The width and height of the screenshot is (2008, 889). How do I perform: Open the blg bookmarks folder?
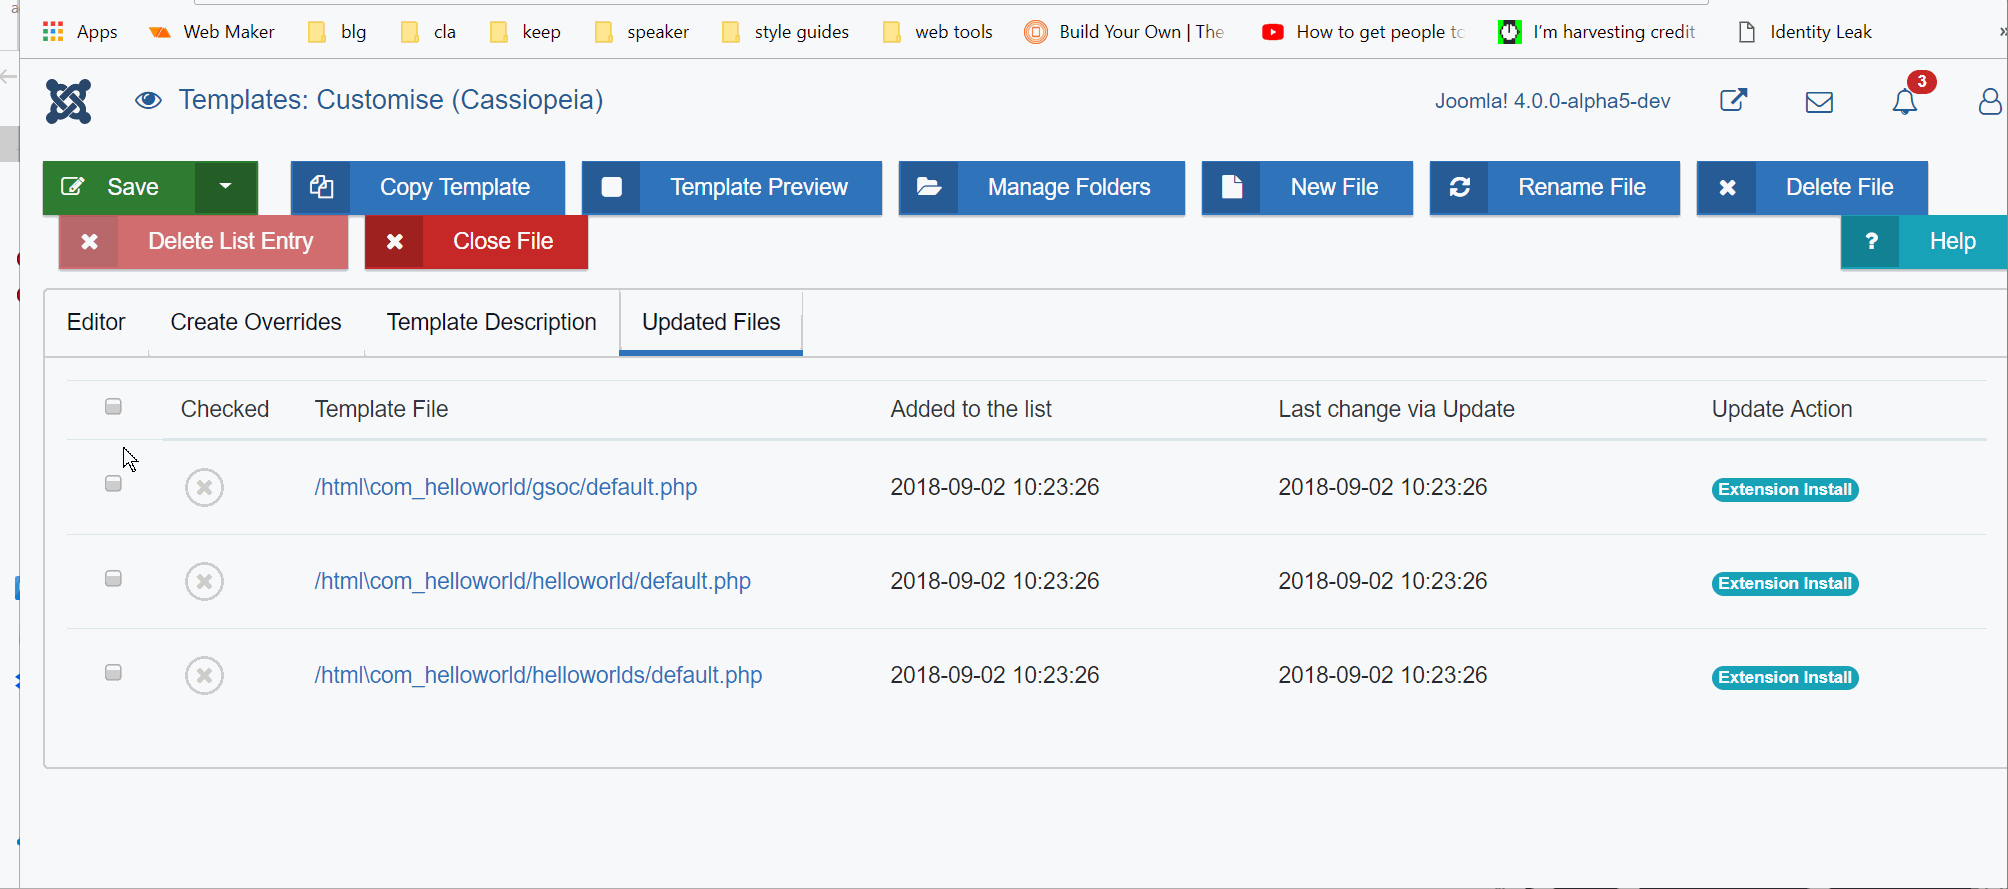pyautogui.click(x=337, y=32)
